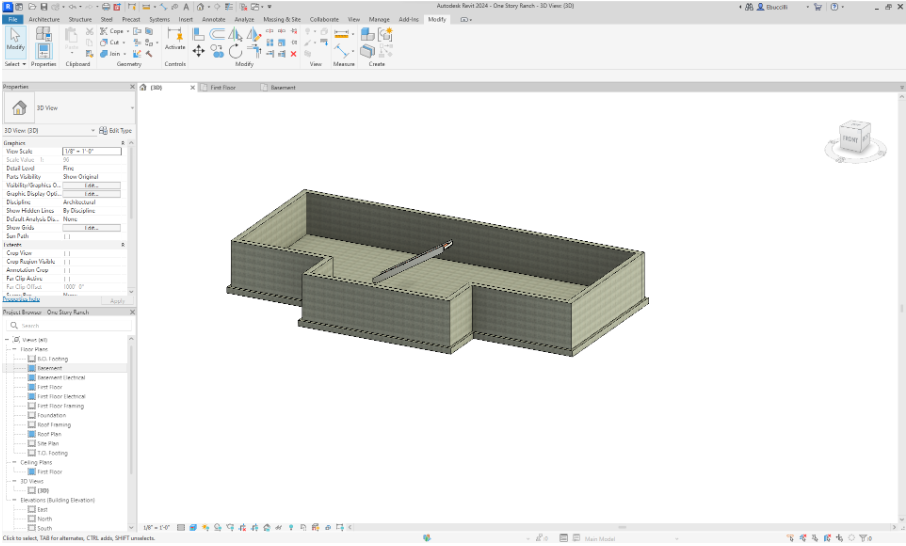Viewport: 906px width, 546px height.
Task: Click the FRONT face of the ViewCube
Action: 850,139
